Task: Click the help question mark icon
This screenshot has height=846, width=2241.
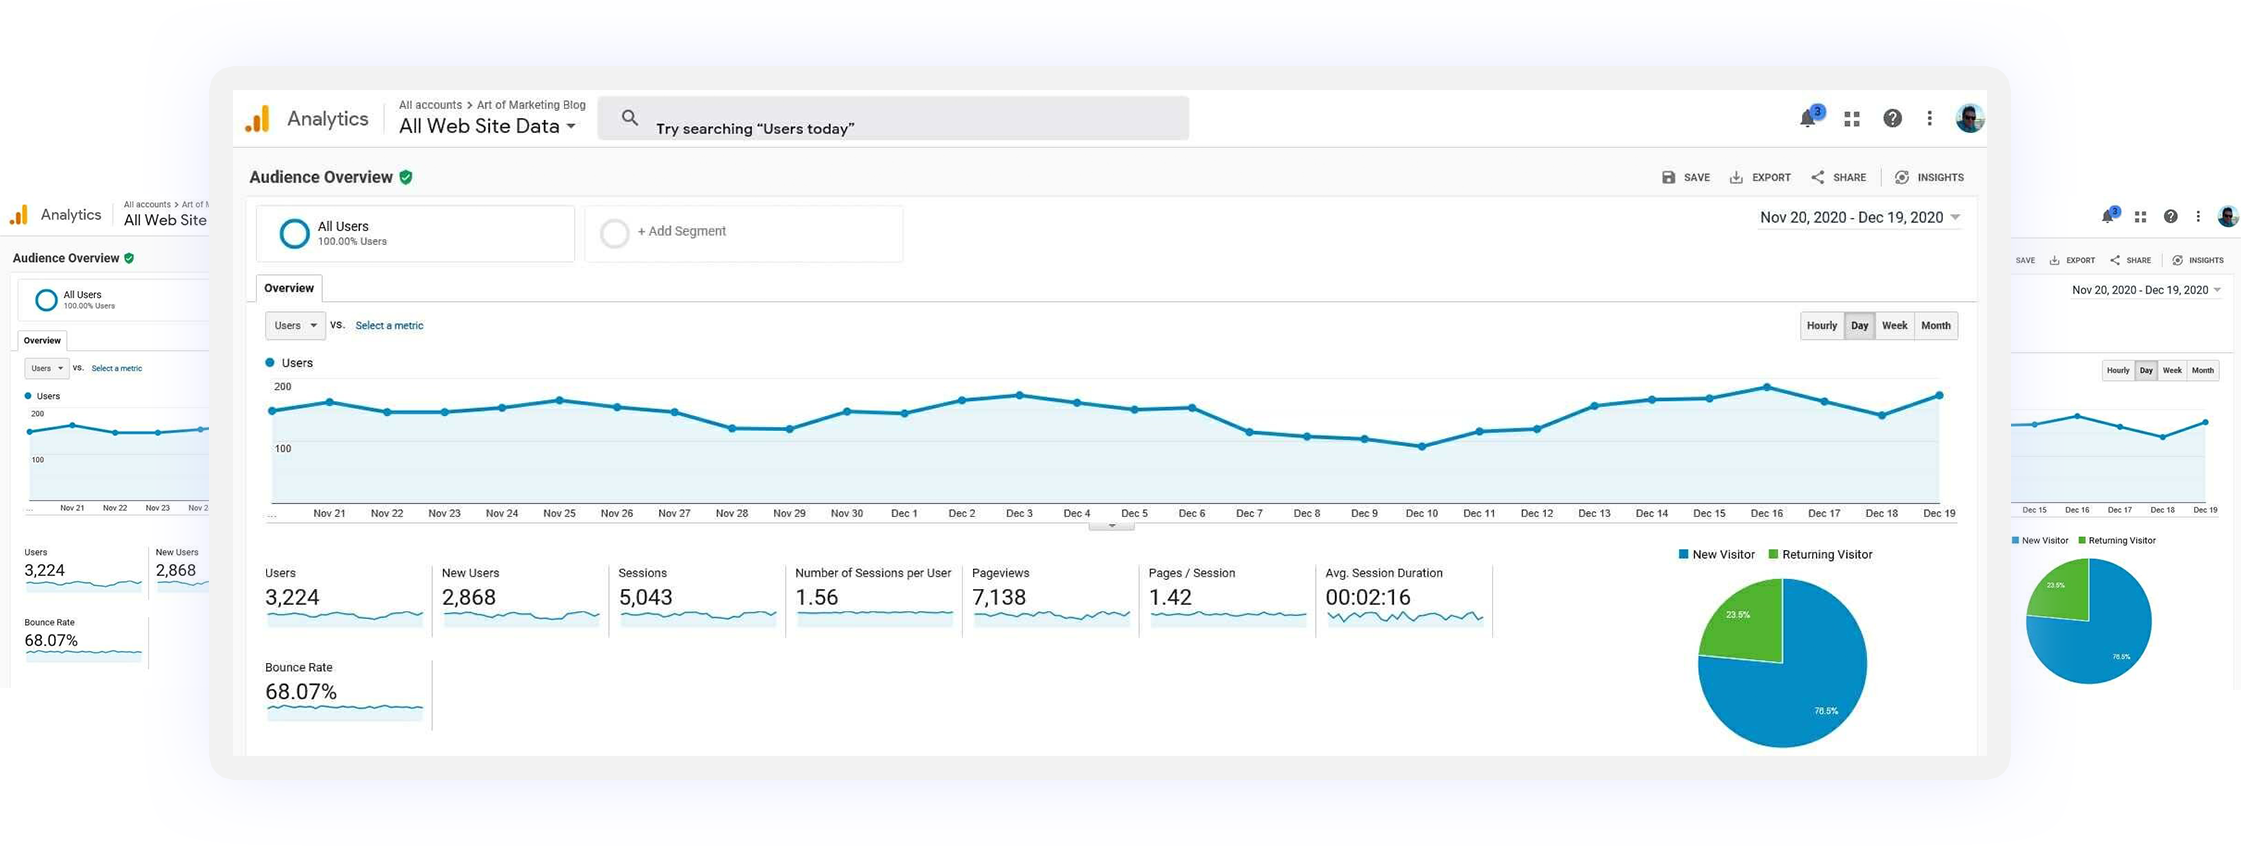Action: click(x=1892, y=118)
